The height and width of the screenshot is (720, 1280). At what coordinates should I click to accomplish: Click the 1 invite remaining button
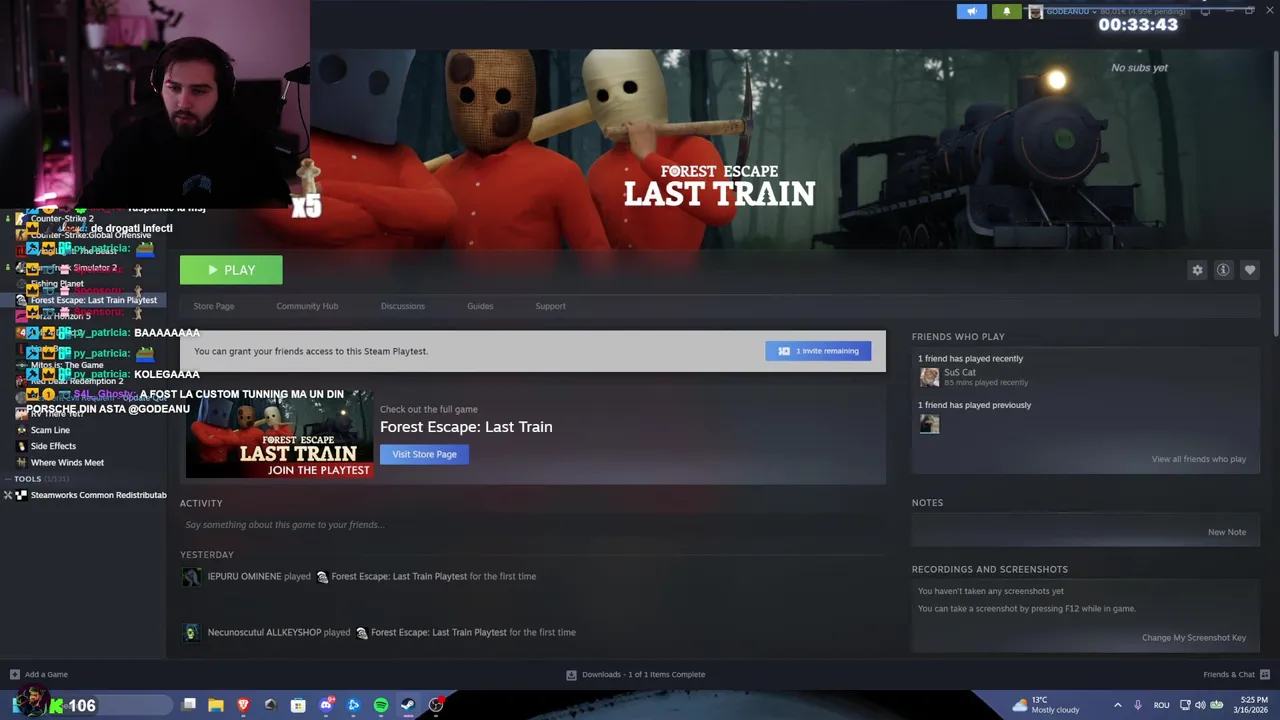tap(818, 351)
